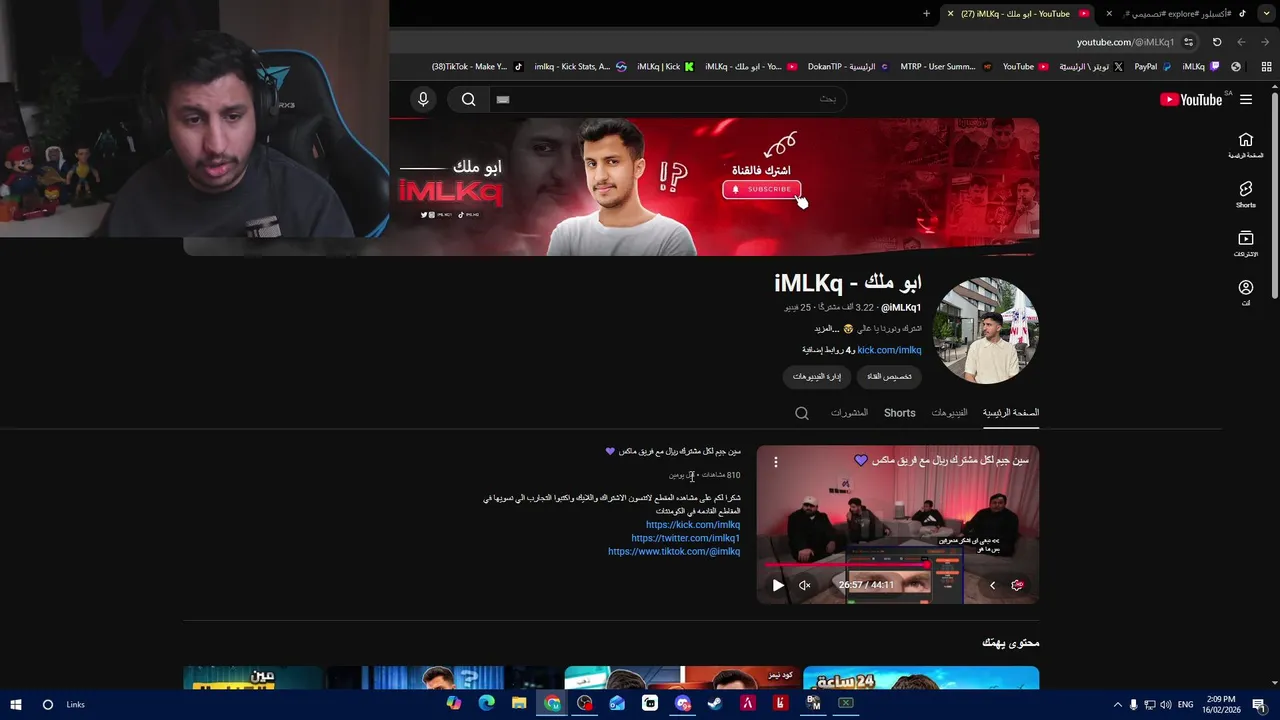This screenshot has width=1280, height=720.
Task: Switch to the Posts channel tab
Action: point(849,412)
